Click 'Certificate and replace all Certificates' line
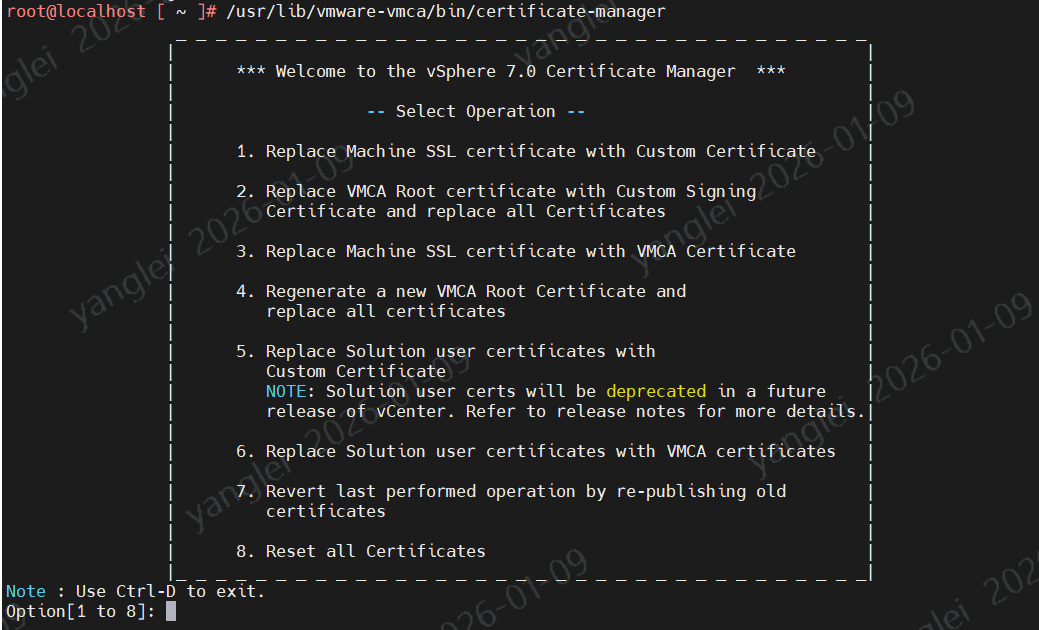The image size is (1039, 630). (465, 211)
